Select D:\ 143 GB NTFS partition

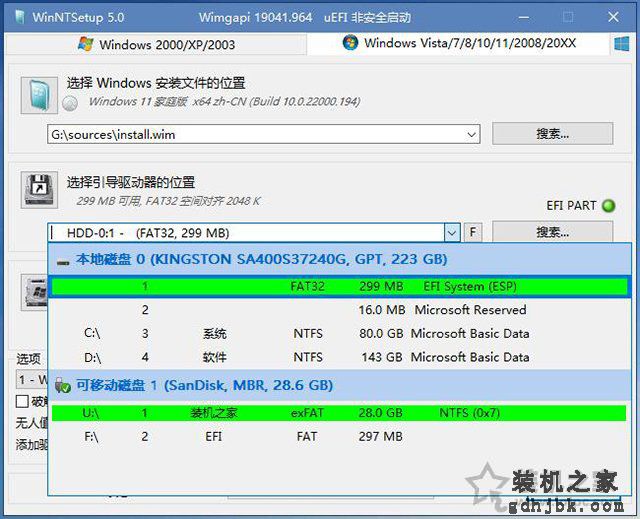tap(339, 357)
